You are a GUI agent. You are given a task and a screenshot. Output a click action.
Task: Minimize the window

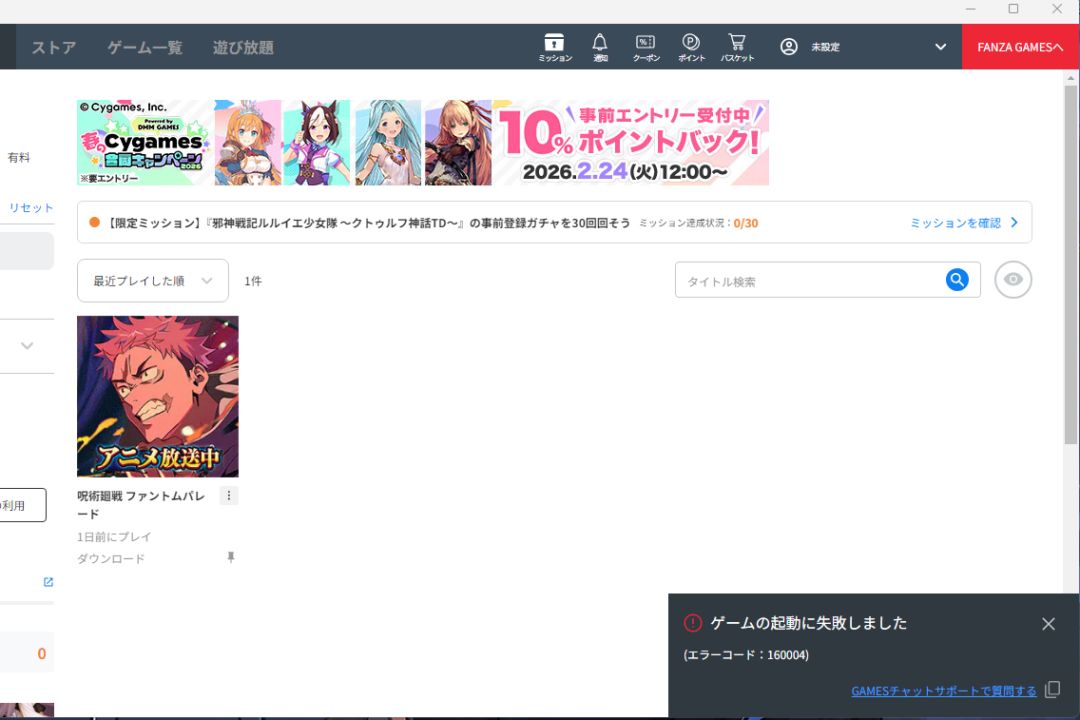click(970, 9)
